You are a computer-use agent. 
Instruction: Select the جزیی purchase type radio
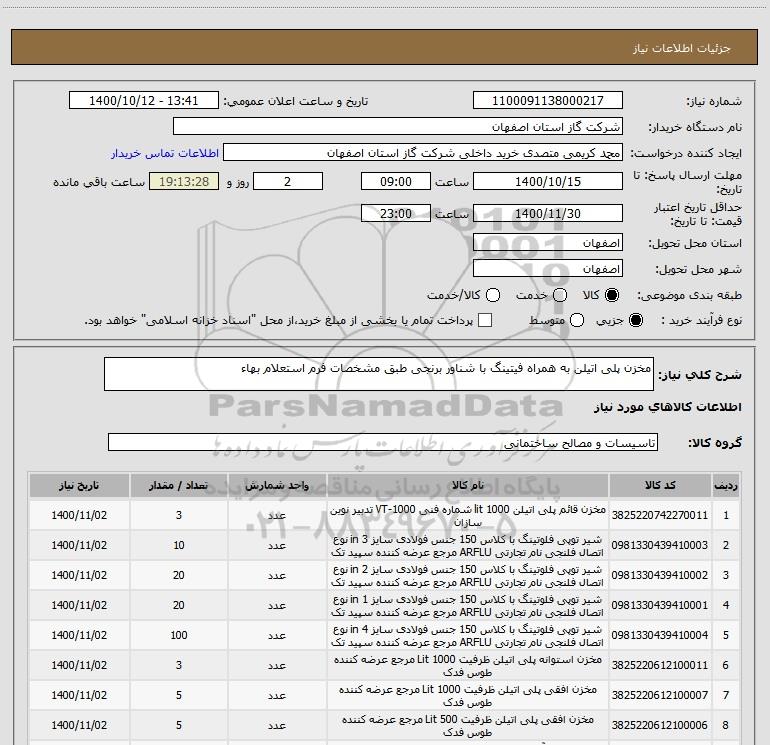[x=635, y=320]
